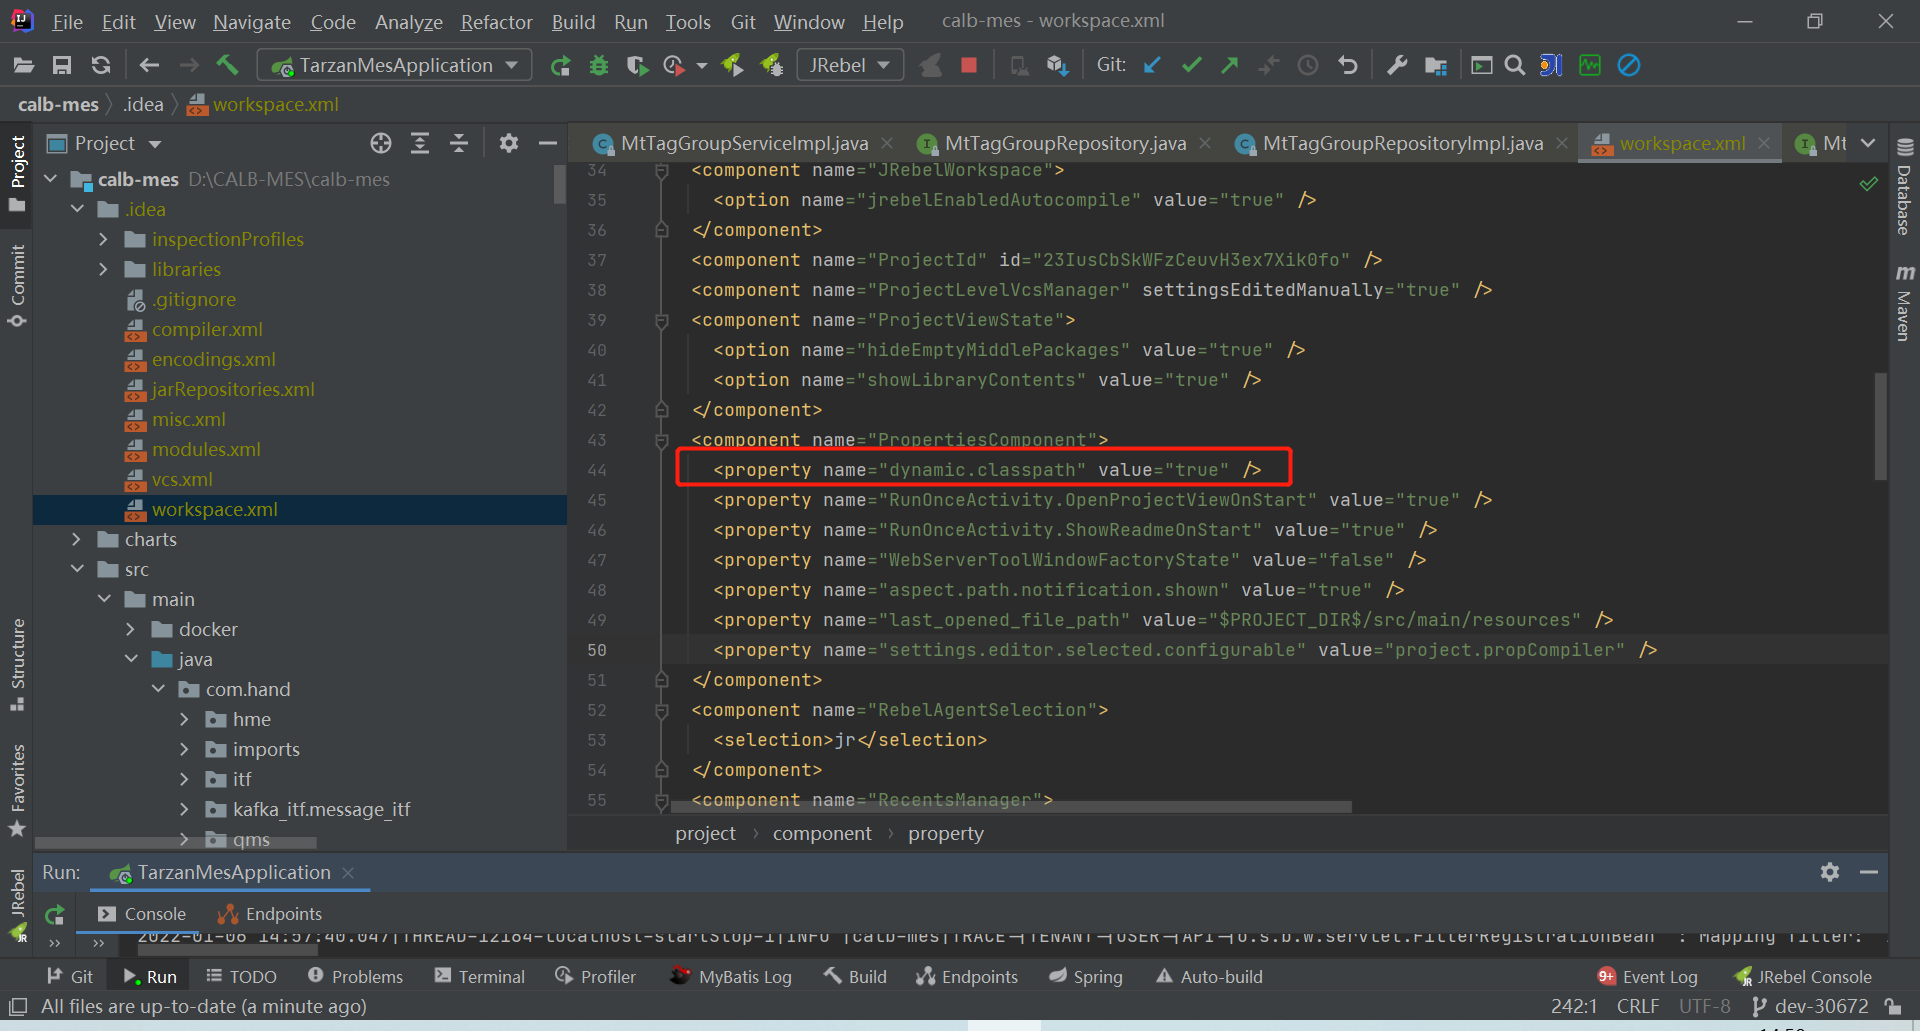Close the workspace.xml editor tab
The height and width of the screenshot is (1031, 1920).
tap(1764, 144)
